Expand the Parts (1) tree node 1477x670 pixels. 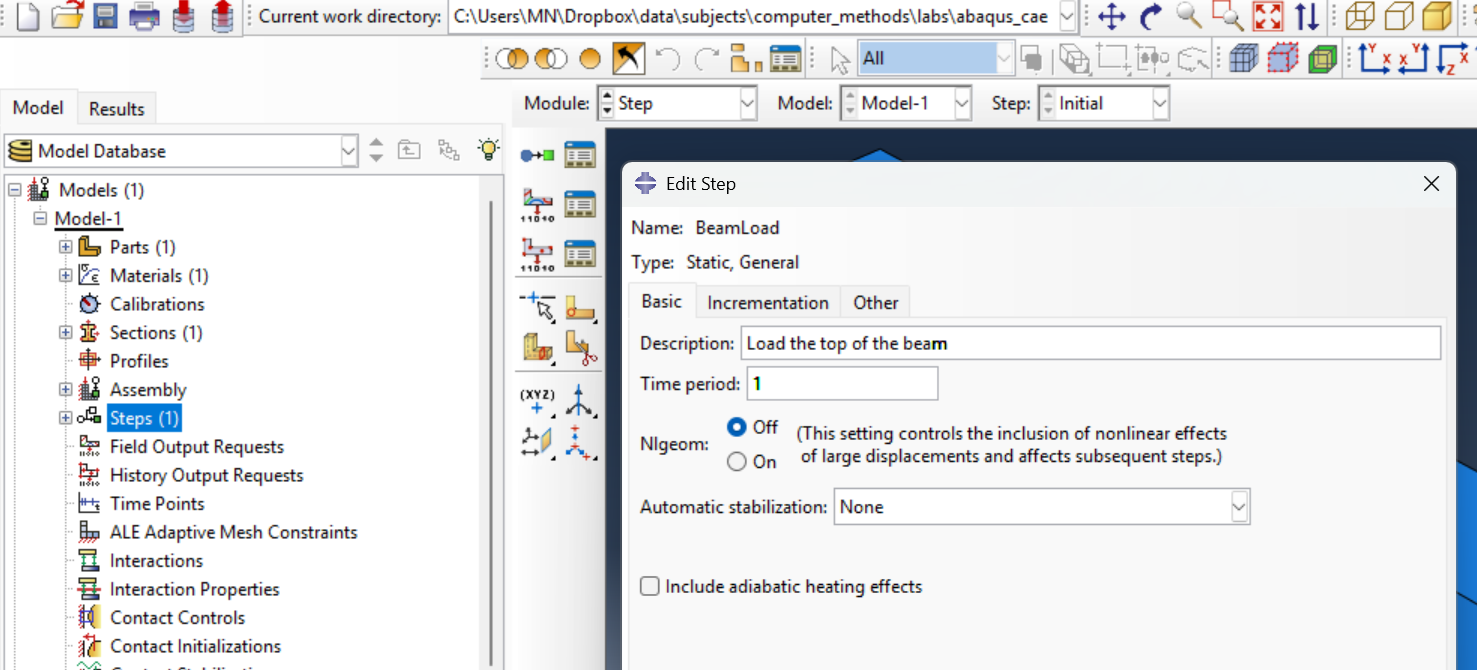click(66, 247)
